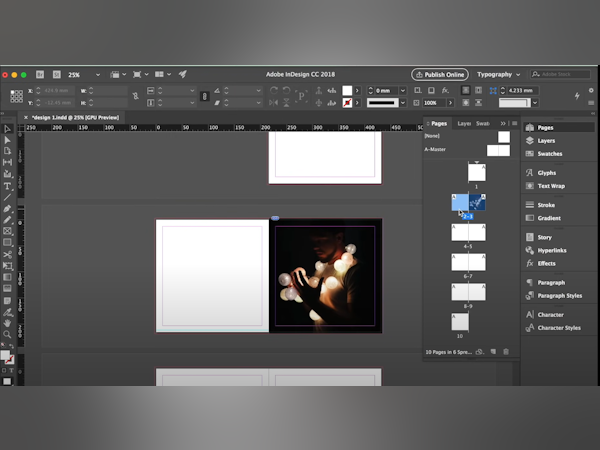The image size is (600, 450).
Task: Click fill color box in toolbox
Action: tap(5, 355)
